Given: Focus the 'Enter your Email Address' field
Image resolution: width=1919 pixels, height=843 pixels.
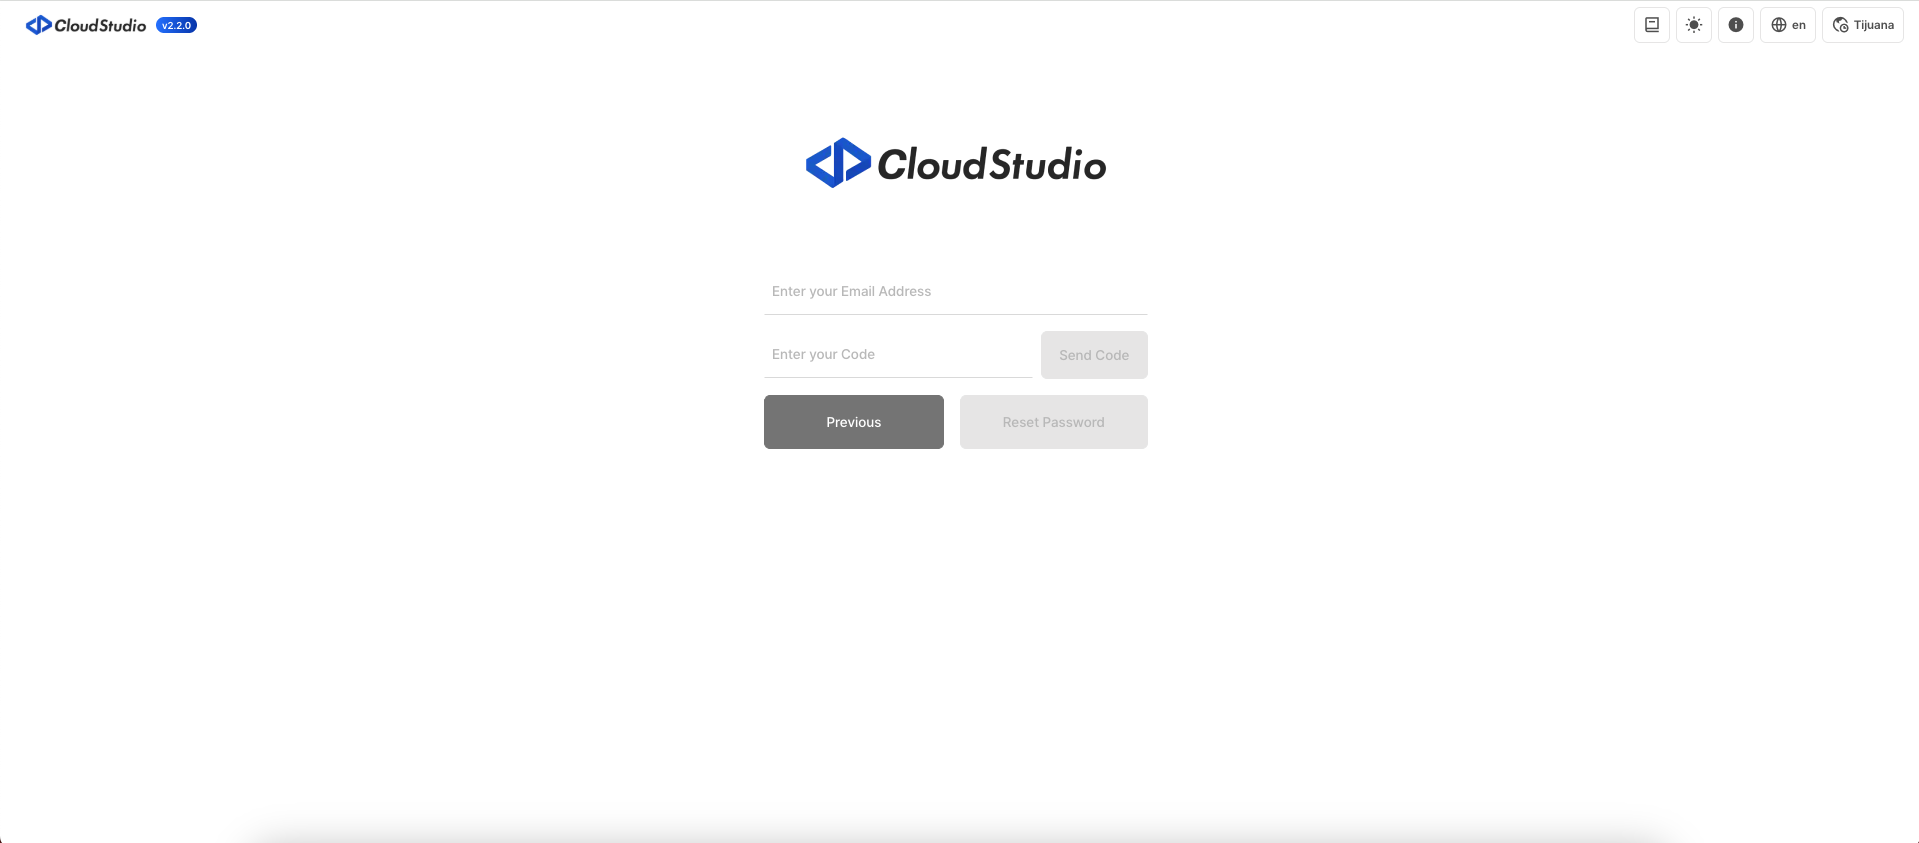Looking at the screenshot, I should [955, 292].
